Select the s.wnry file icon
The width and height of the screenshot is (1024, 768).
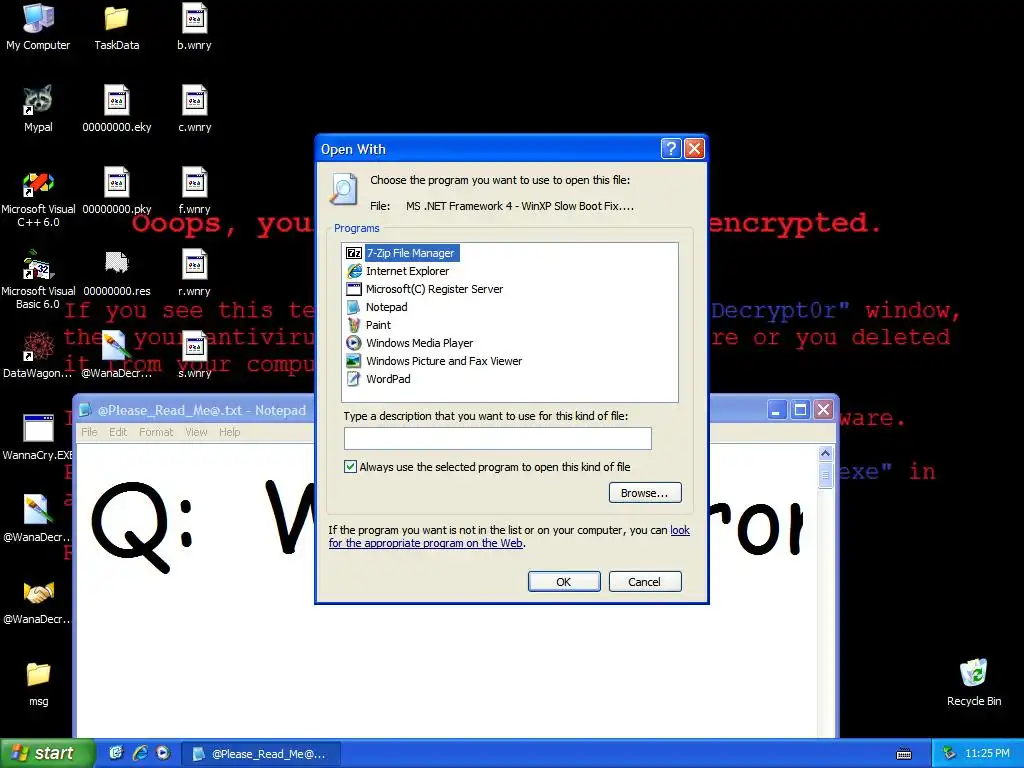coord(194,355)
